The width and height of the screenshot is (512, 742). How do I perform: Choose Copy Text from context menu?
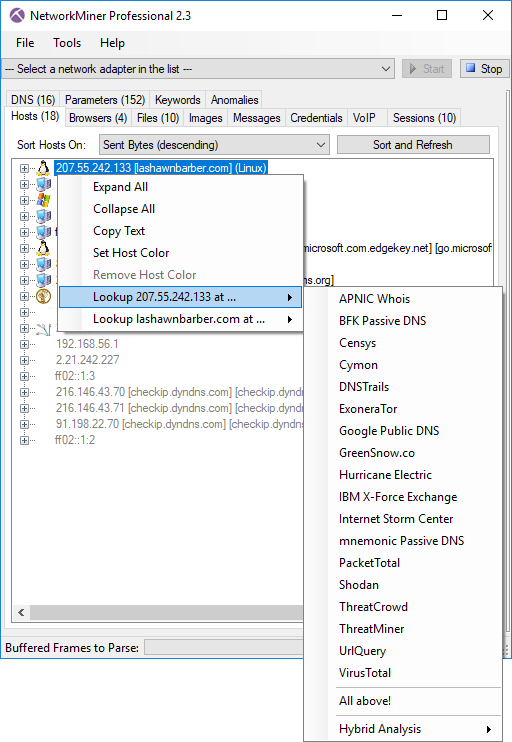pyautogui.click(x=180, y=231)
